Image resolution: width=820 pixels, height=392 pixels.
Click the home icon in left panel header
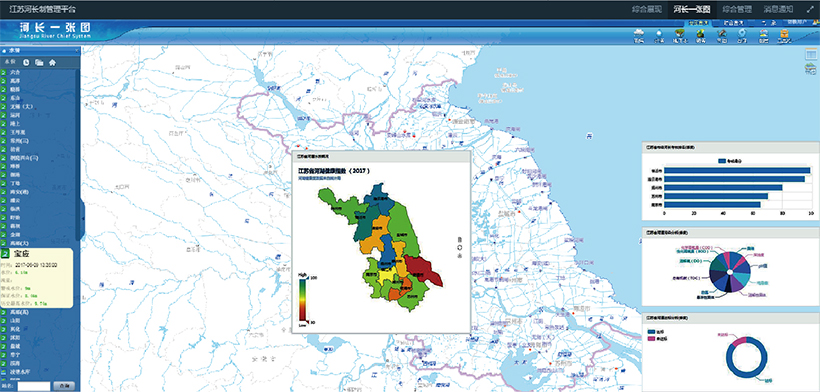coord(52,63)
